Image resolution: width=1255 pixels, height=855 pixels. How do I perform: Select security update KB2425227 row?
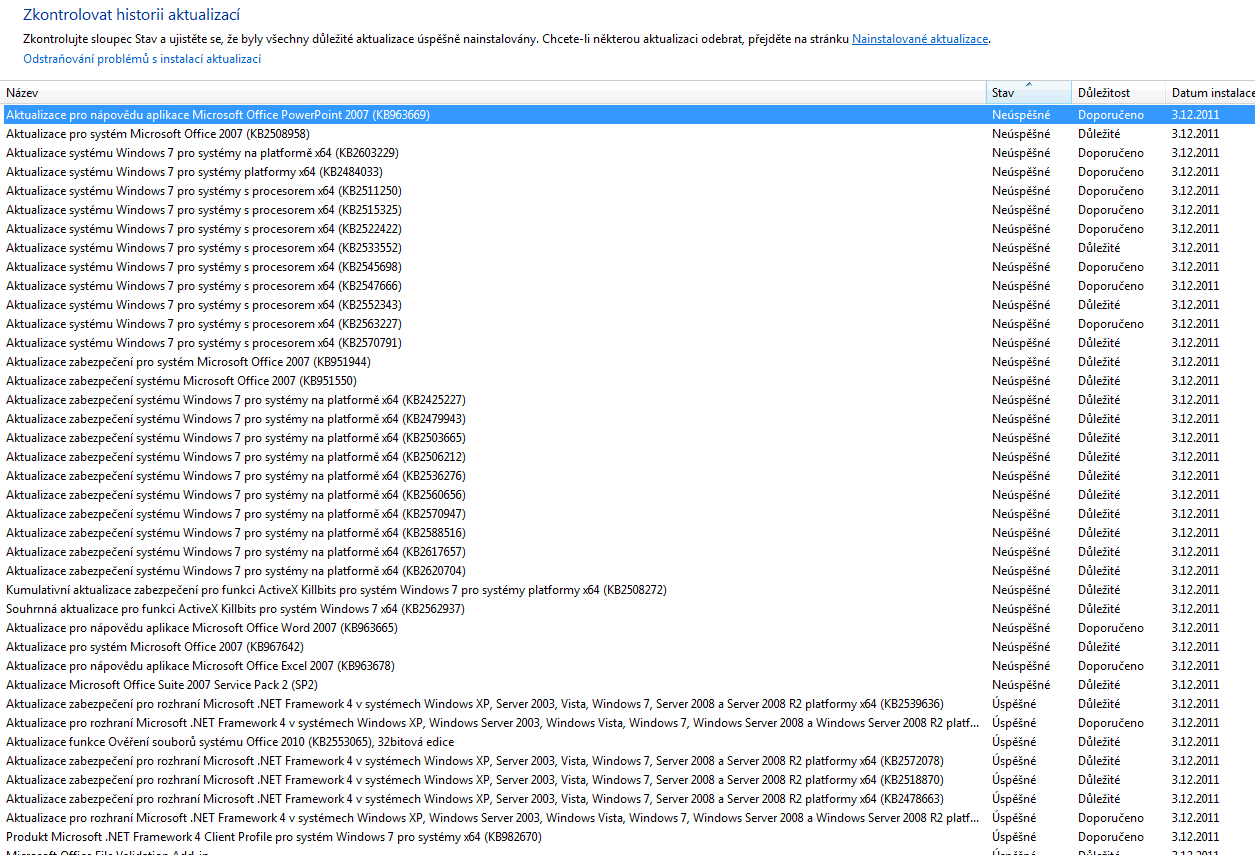click(x=627, y=400)
